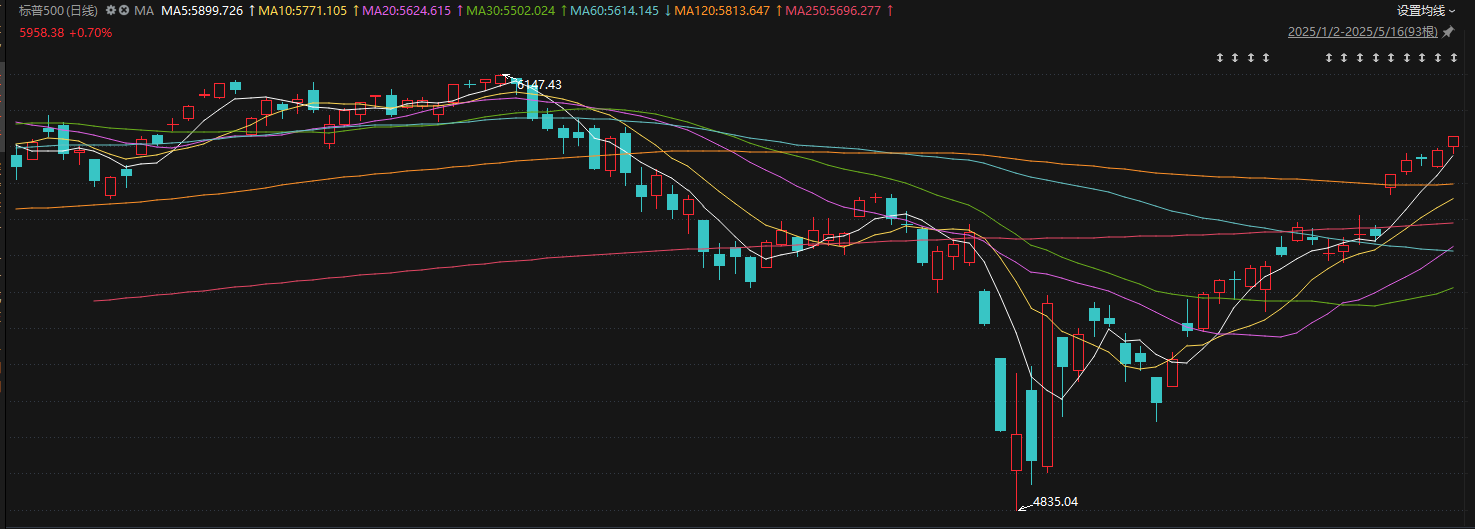Click the MA20:5624.615 value
This screenshot has height=529, width=1475.
pos(408,10)
